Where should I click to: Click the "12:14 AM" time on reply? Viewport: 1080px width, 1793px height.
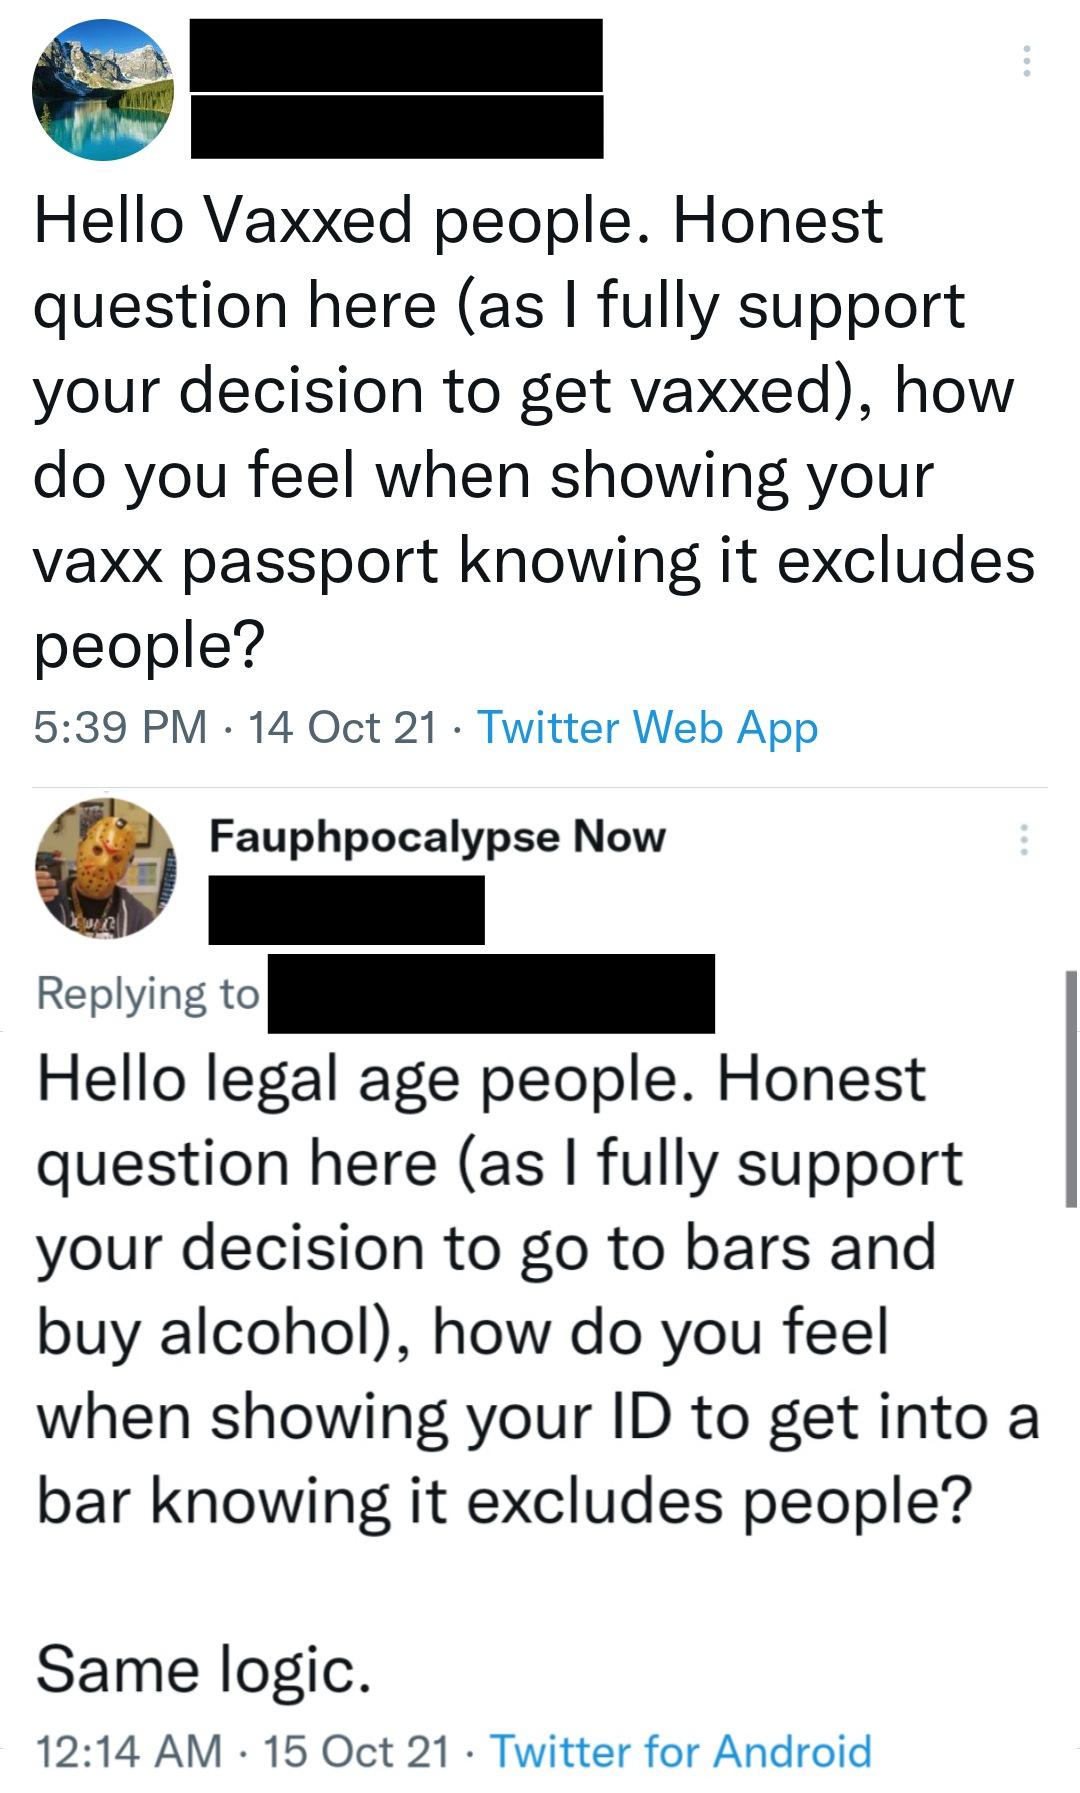(128, 1750)
